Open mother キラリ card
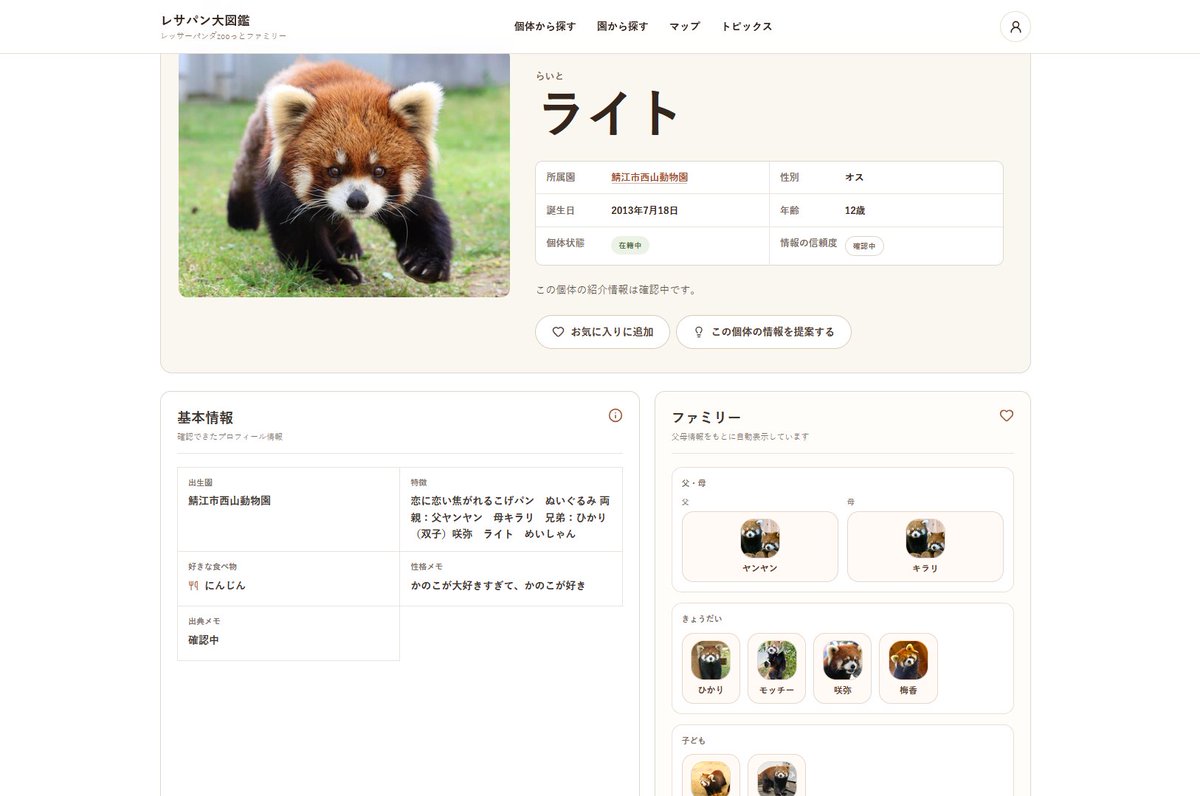This screenshot has width=1200, height=796. (x=925, y=546)
